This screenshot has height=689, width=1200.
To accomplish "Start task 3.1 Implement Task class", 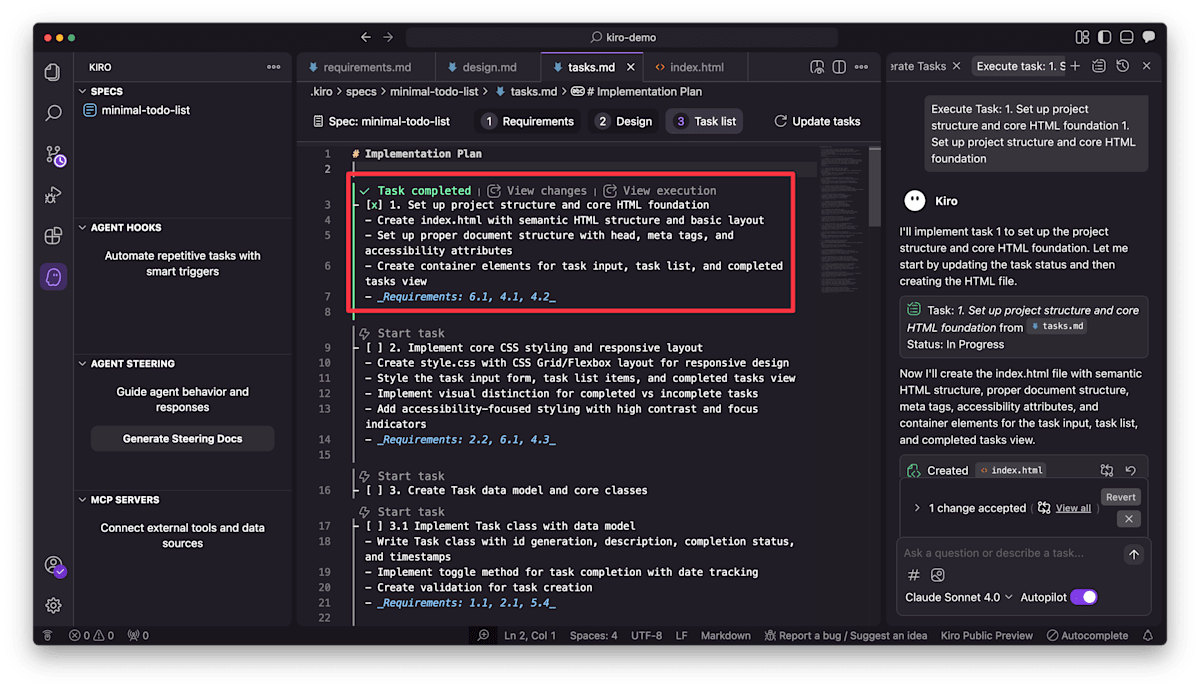I will (x=402, y=511).
